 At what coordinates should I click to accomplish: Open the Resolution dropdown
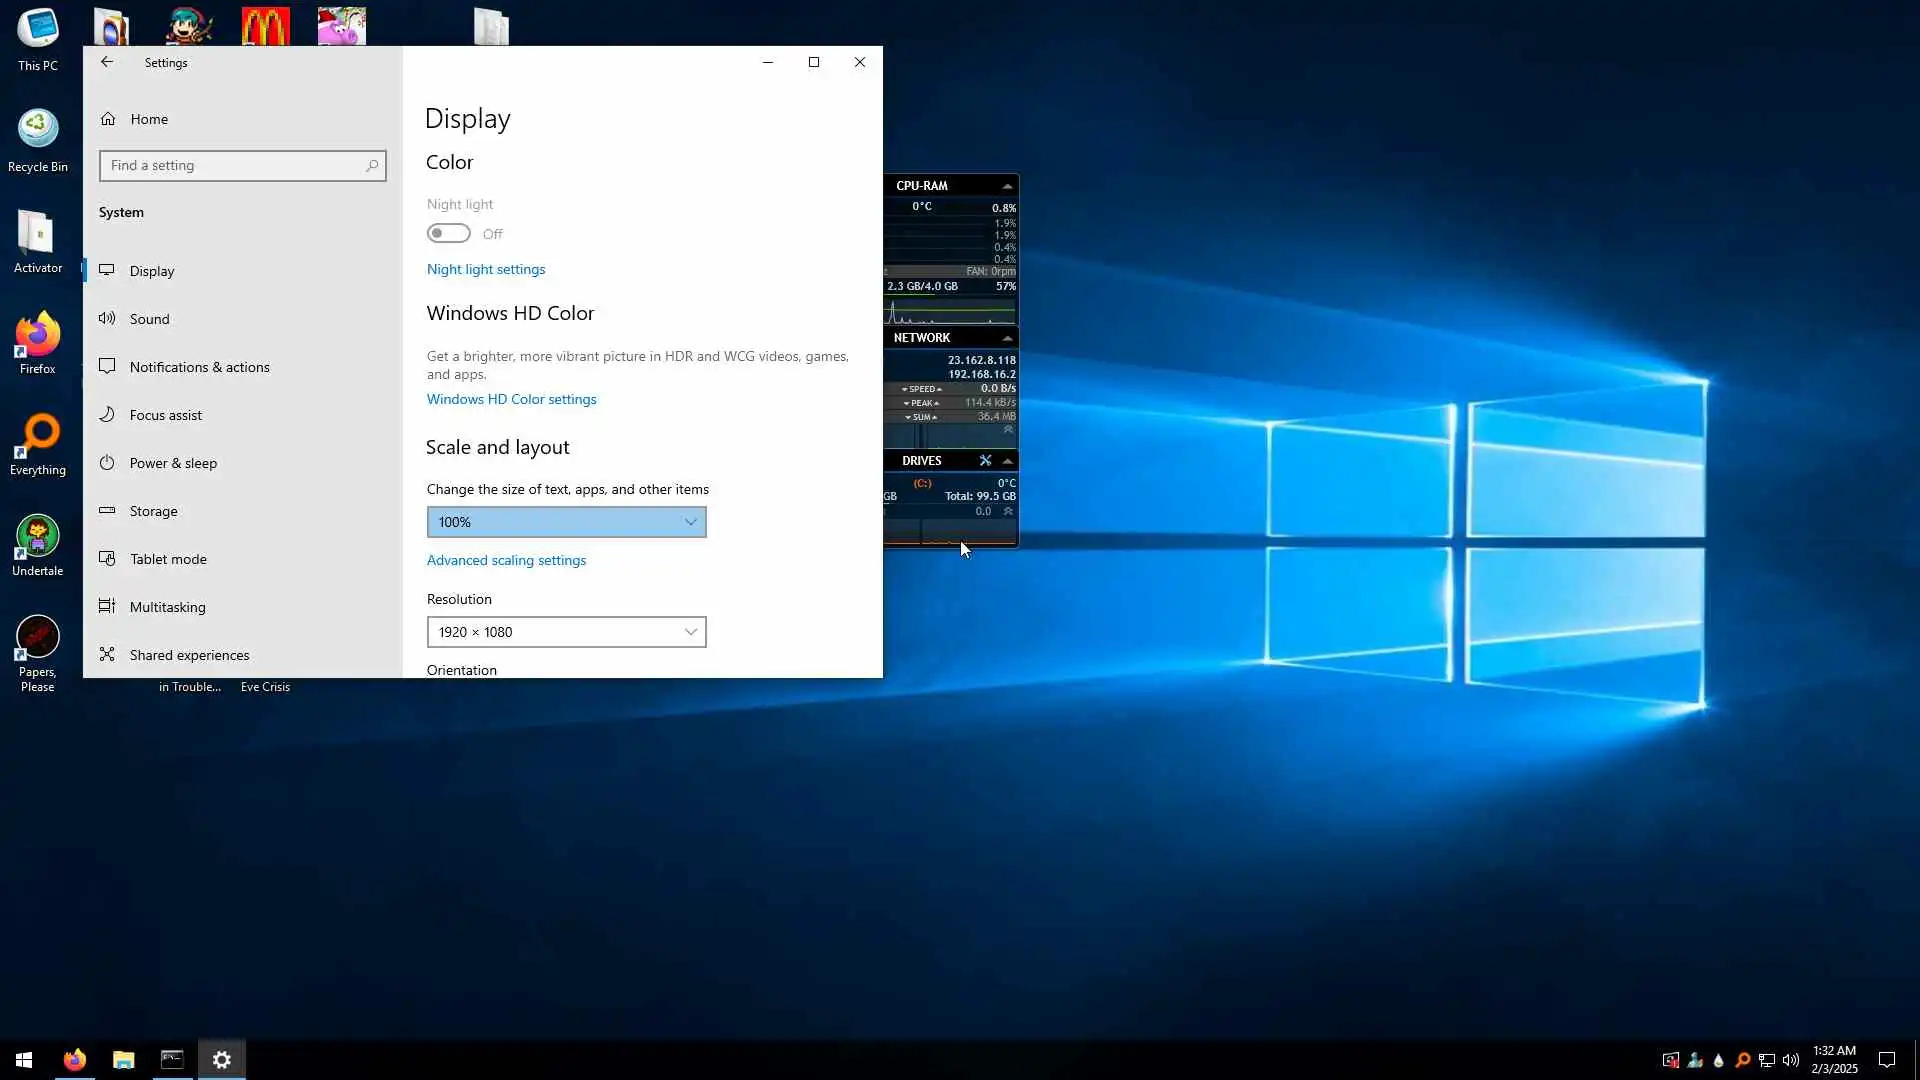(x=566, y=632)
